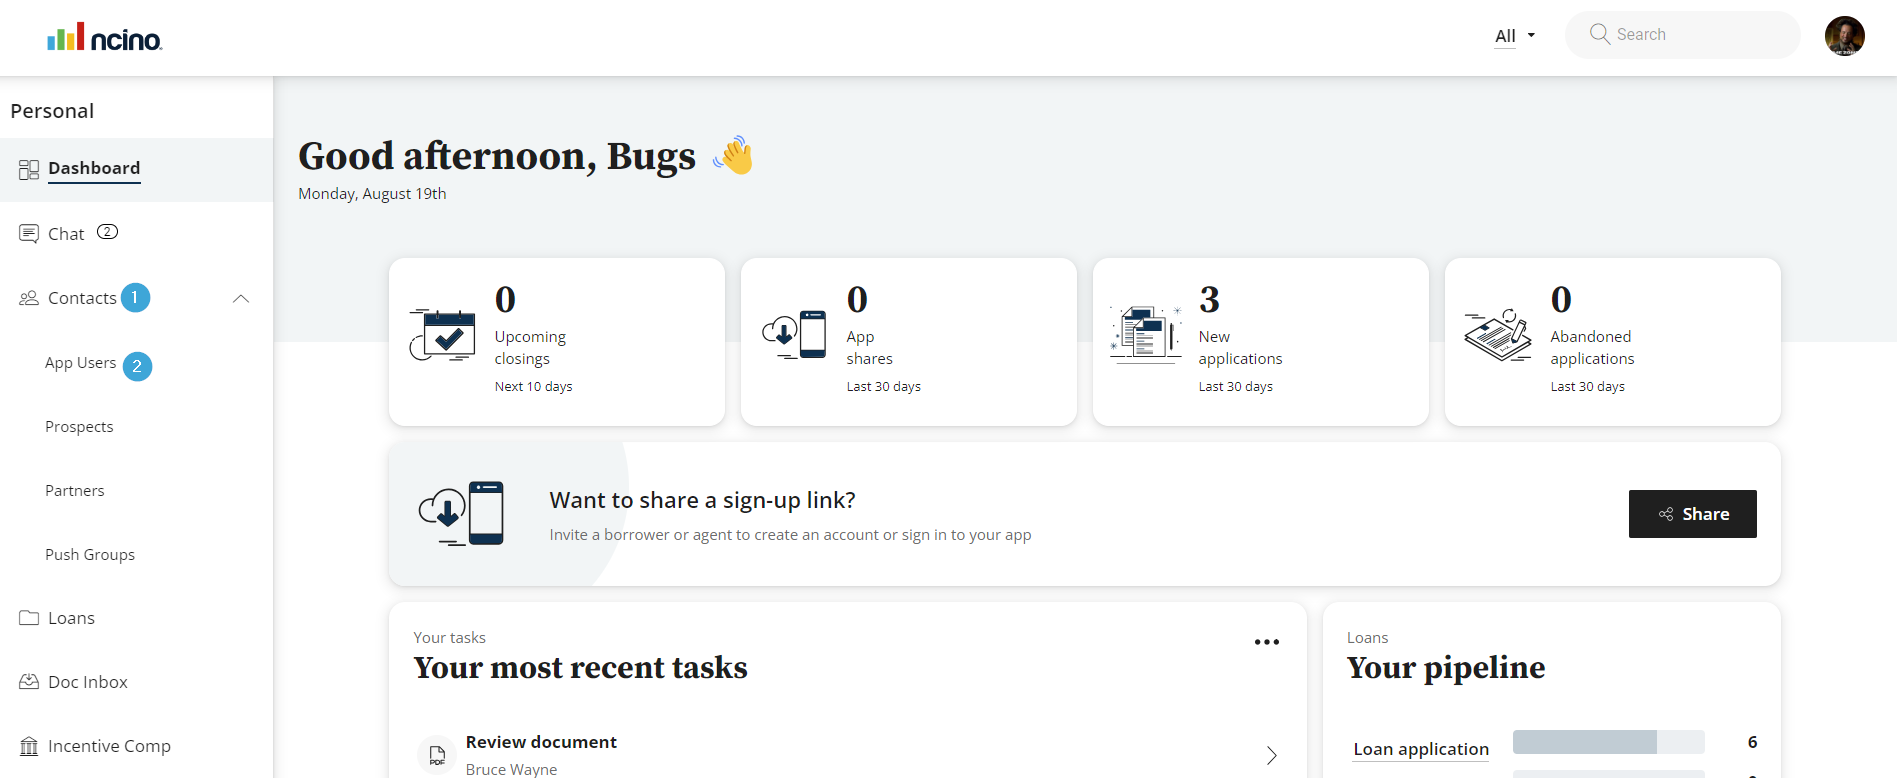The image size is (1897, 778).
Task: Select Push Groups menu item
Action: (90, 555)
